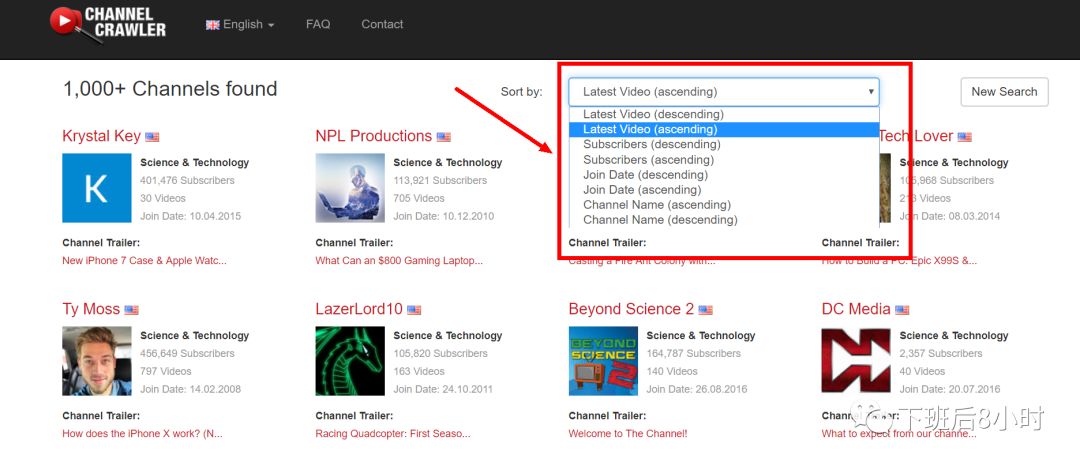Open the FAQ page
The height and width of the screenshot is (466, 1080).
[x=318, y=24]
